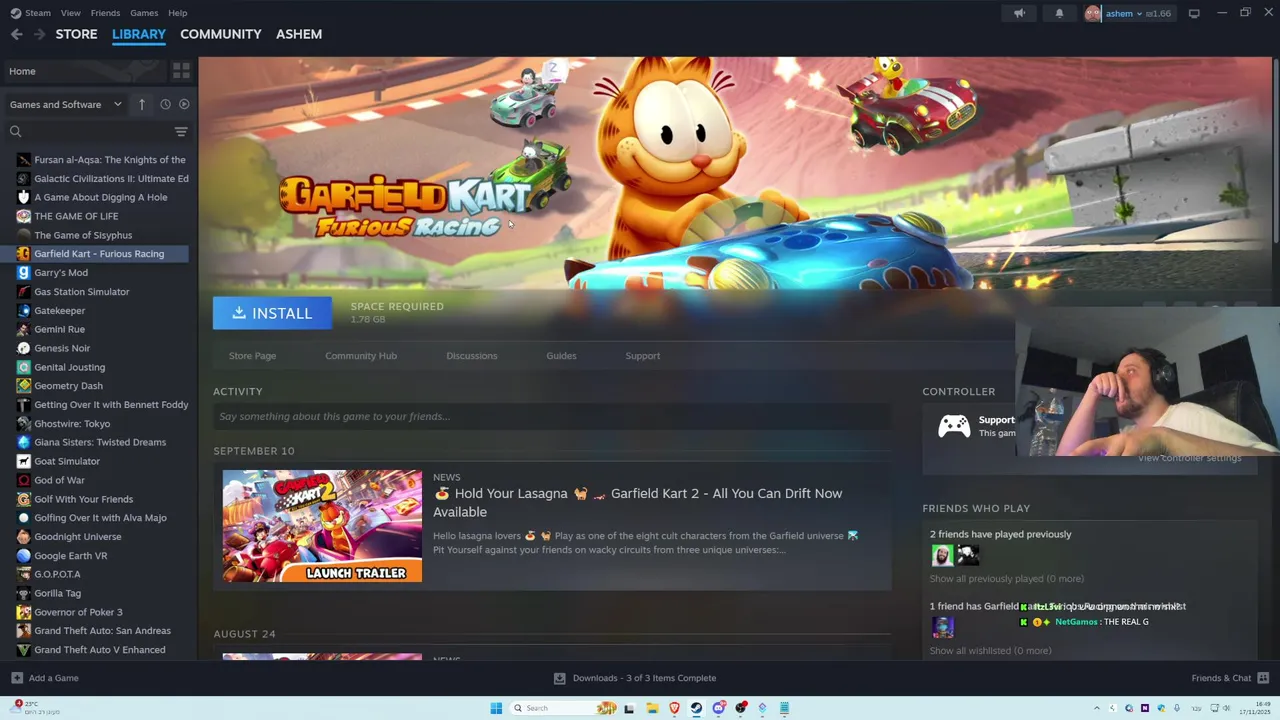Switch to Big Picture mode monitor icon
The width and height of the screenshot is (1280, 720).
click(x=1194, y=13)
